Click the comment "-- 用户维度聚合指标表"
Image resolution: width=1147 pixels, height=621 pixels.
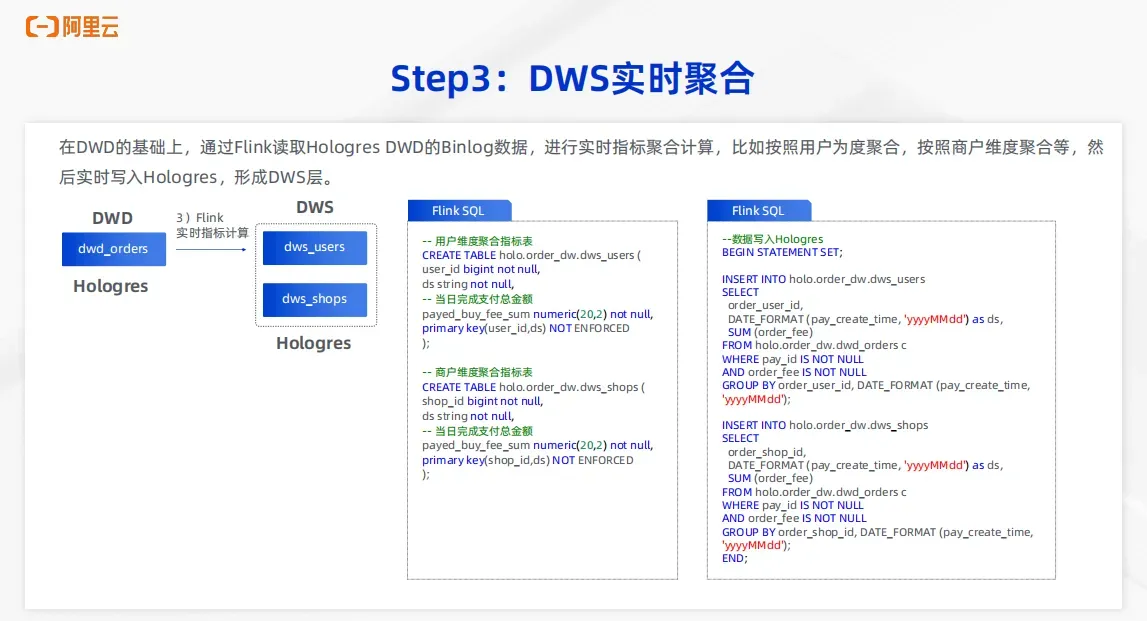(x=477, y=241)
